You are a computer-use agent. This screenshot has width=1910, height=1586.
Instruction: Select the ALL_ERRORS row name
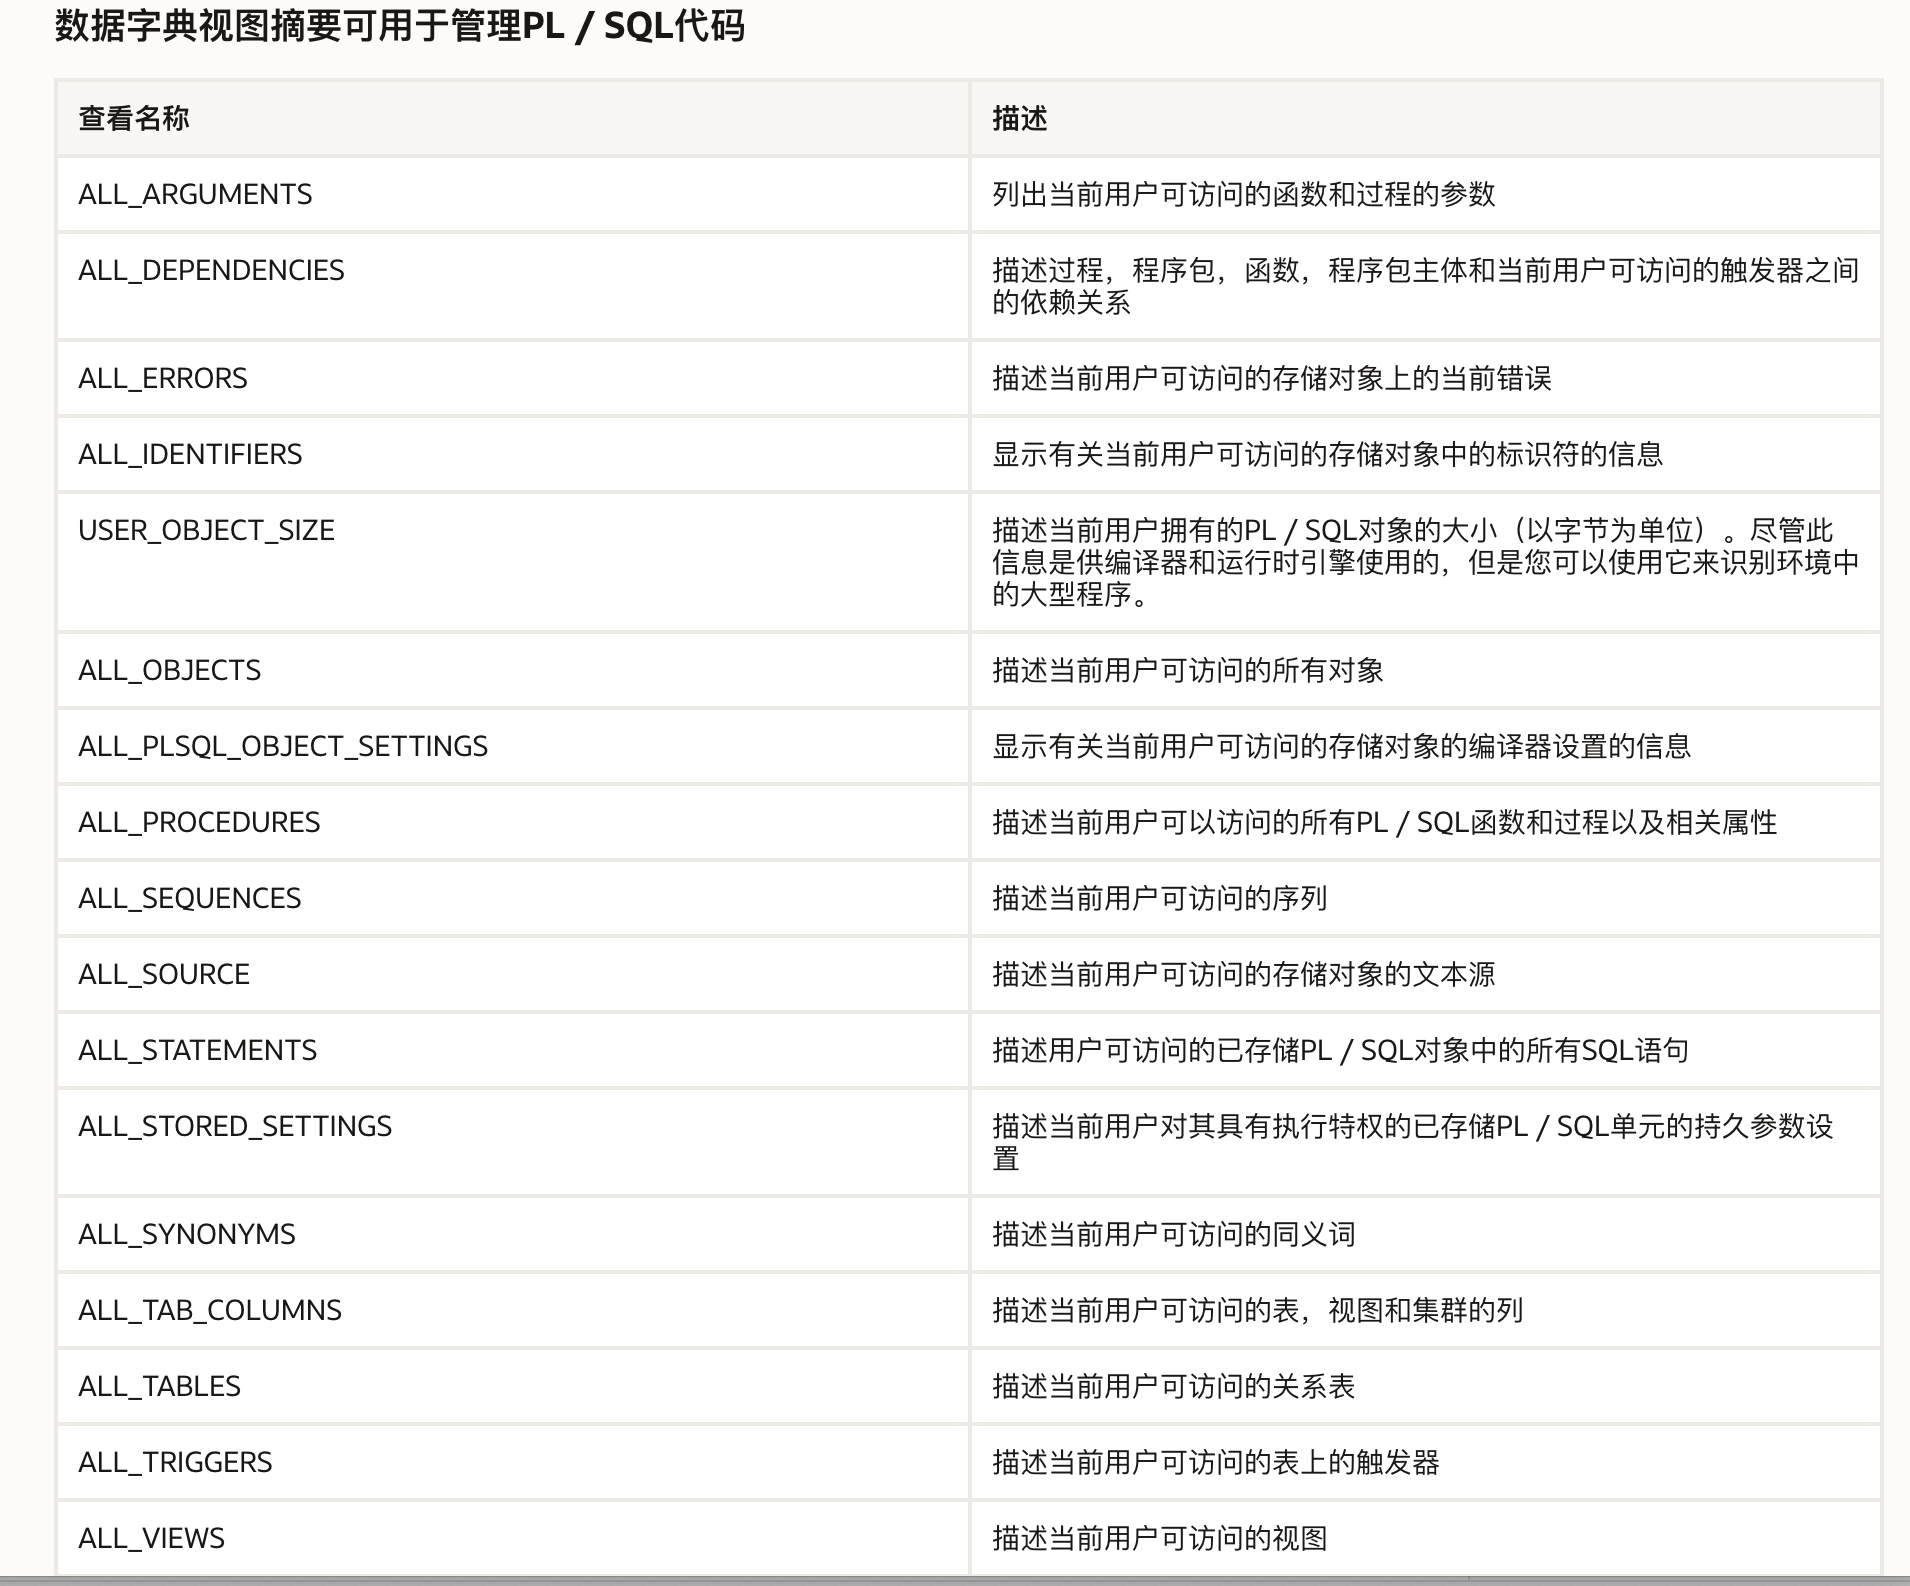click(x=163, y=378)
